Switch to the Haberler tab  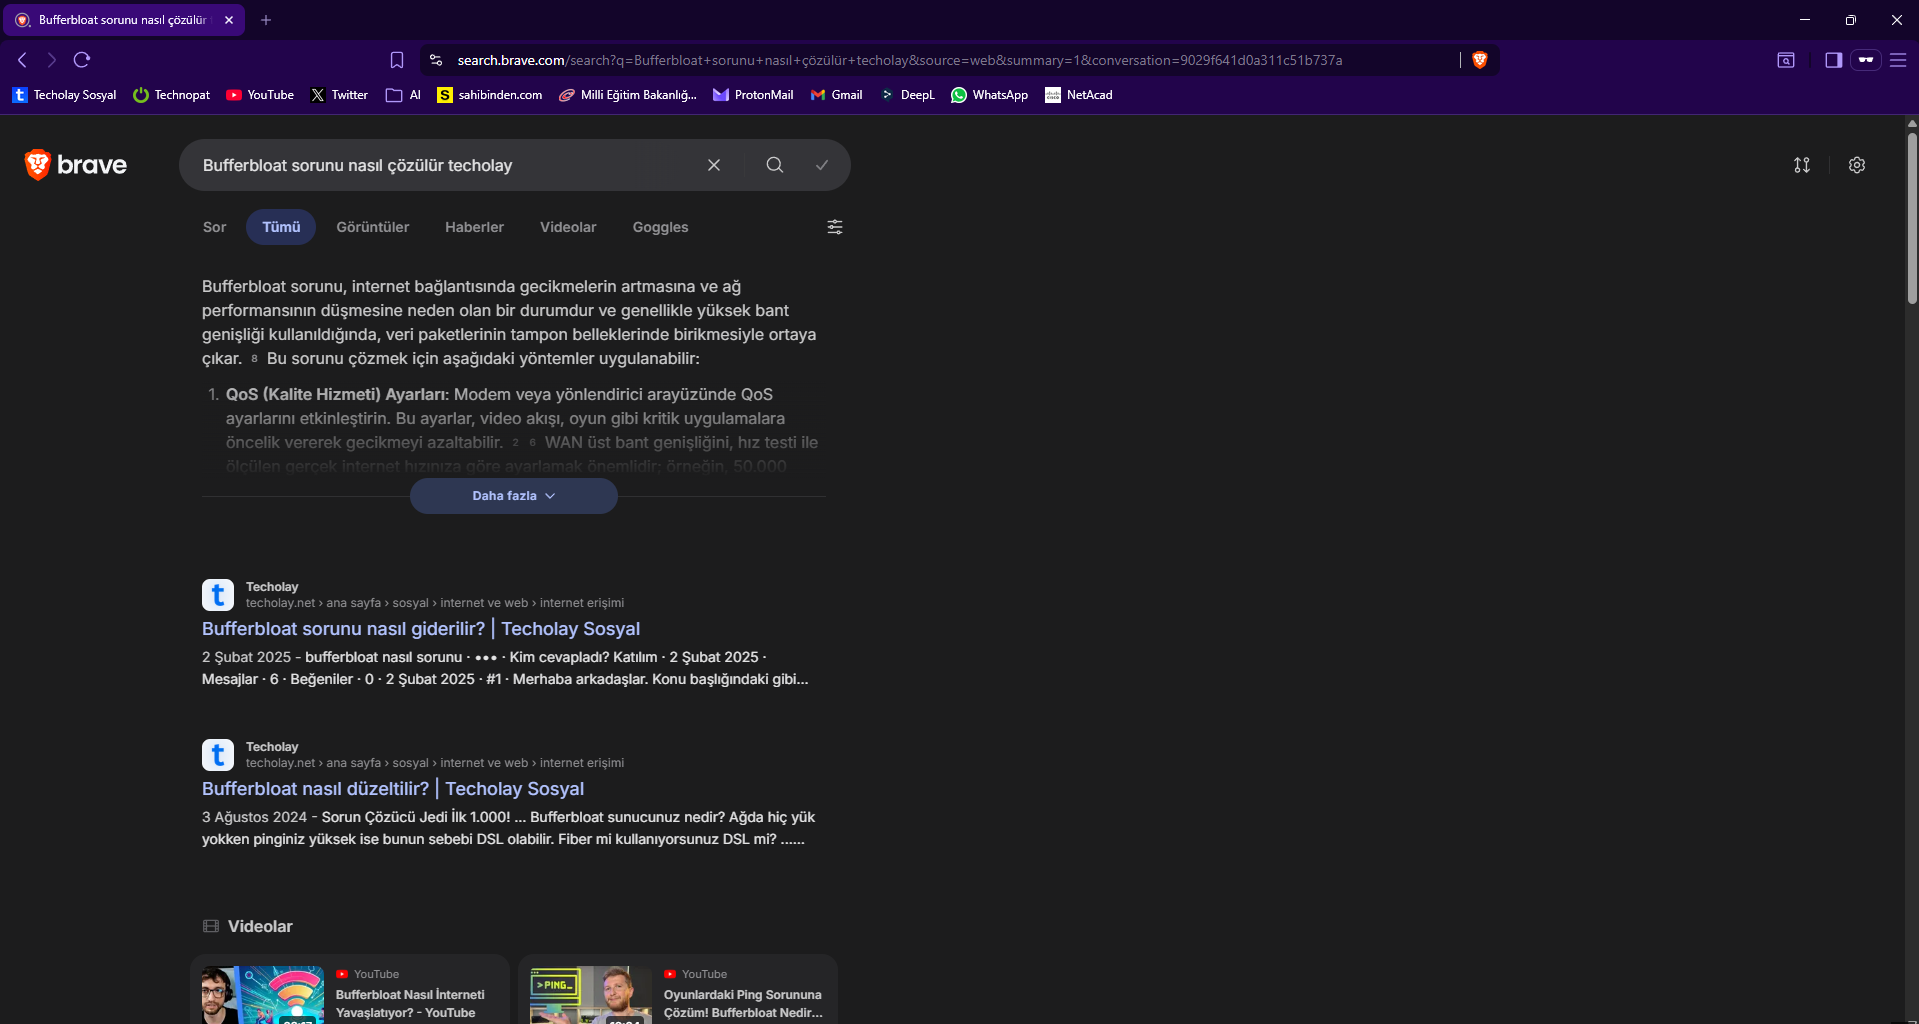(475, 227)
